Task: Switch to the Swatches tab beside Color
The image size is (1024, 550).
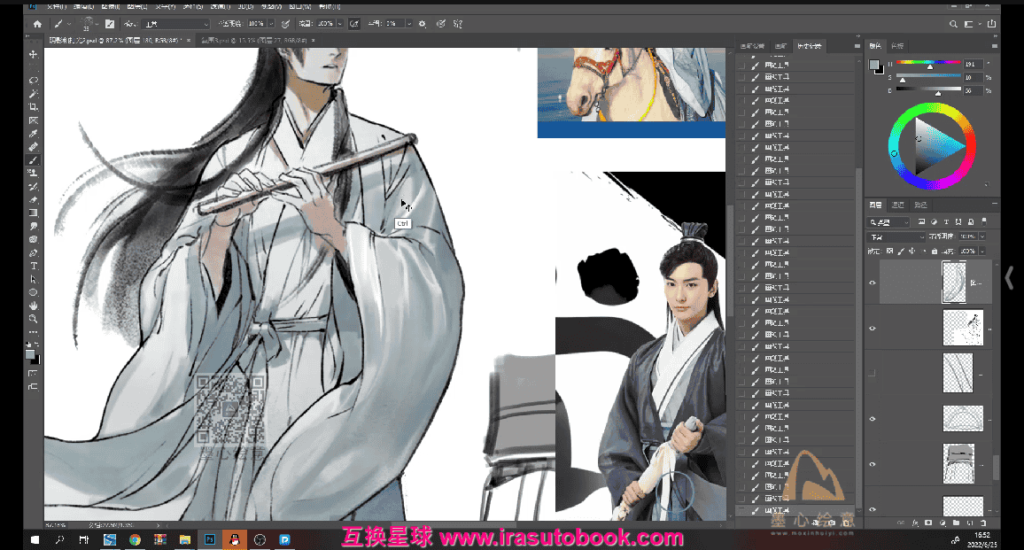Action: pyautogui.click(x=897, y=46)
